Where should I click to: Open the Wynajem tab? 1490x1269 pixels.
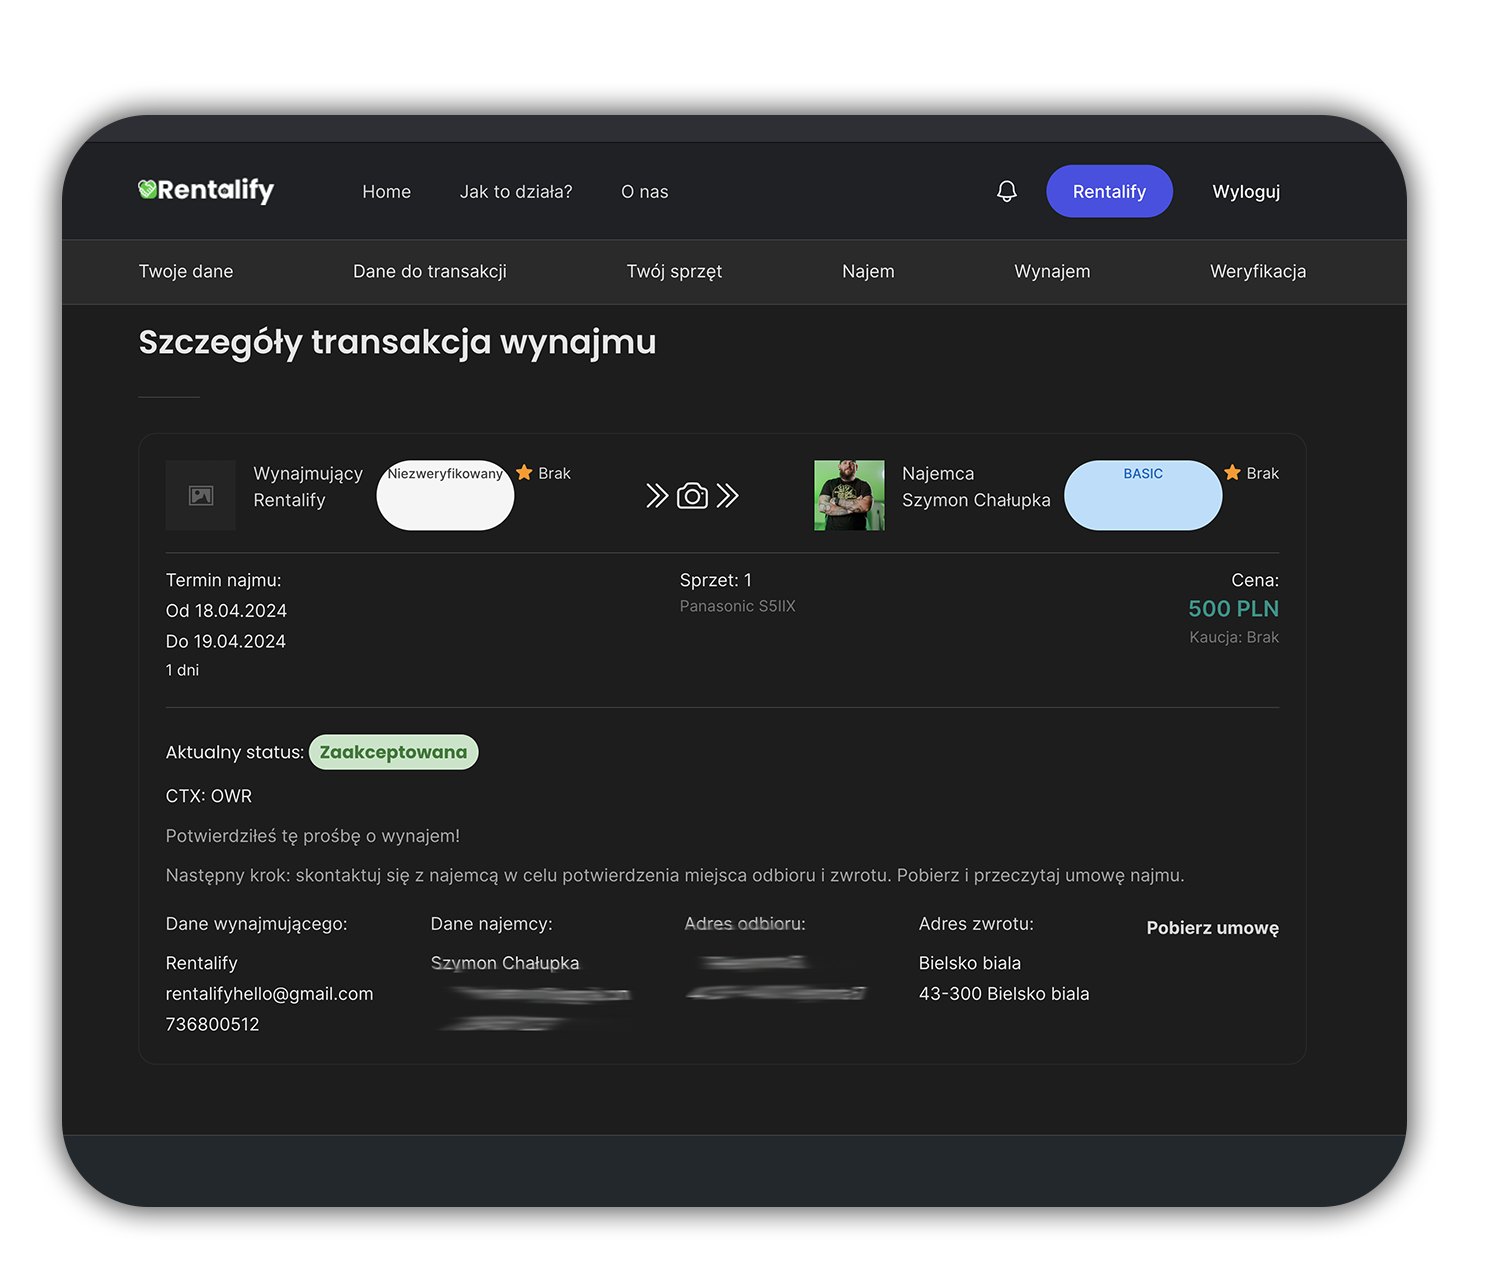1052,271
